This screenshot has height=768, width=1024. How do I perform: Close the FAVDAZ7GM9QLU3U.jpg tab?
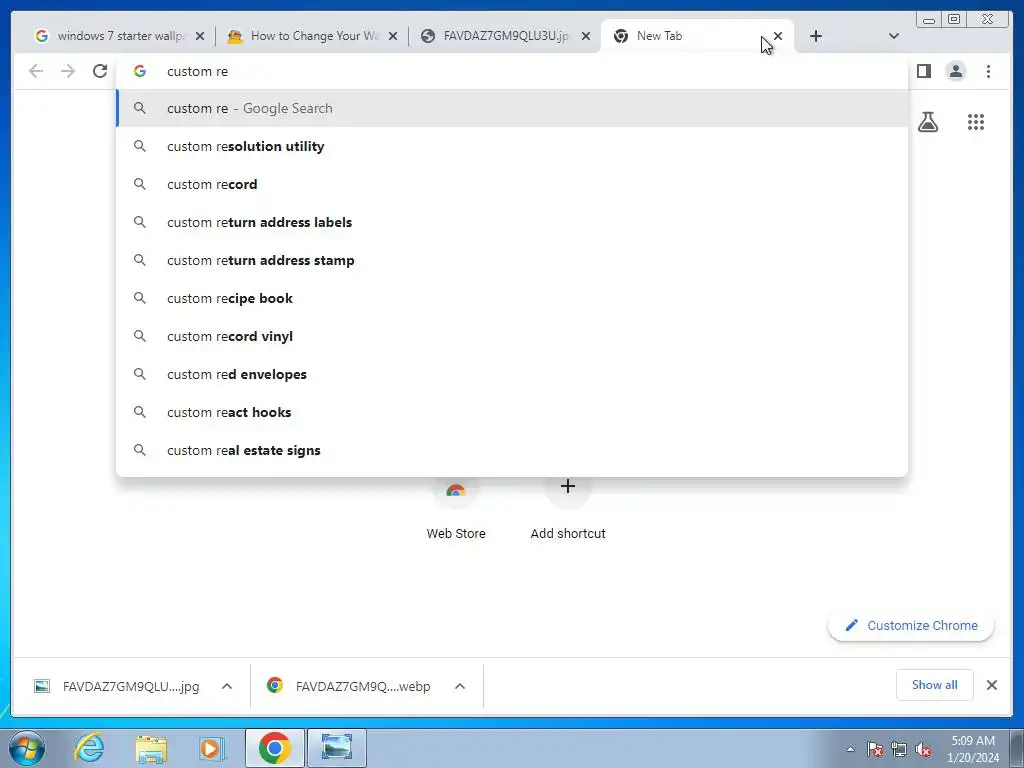click(586, 36)
